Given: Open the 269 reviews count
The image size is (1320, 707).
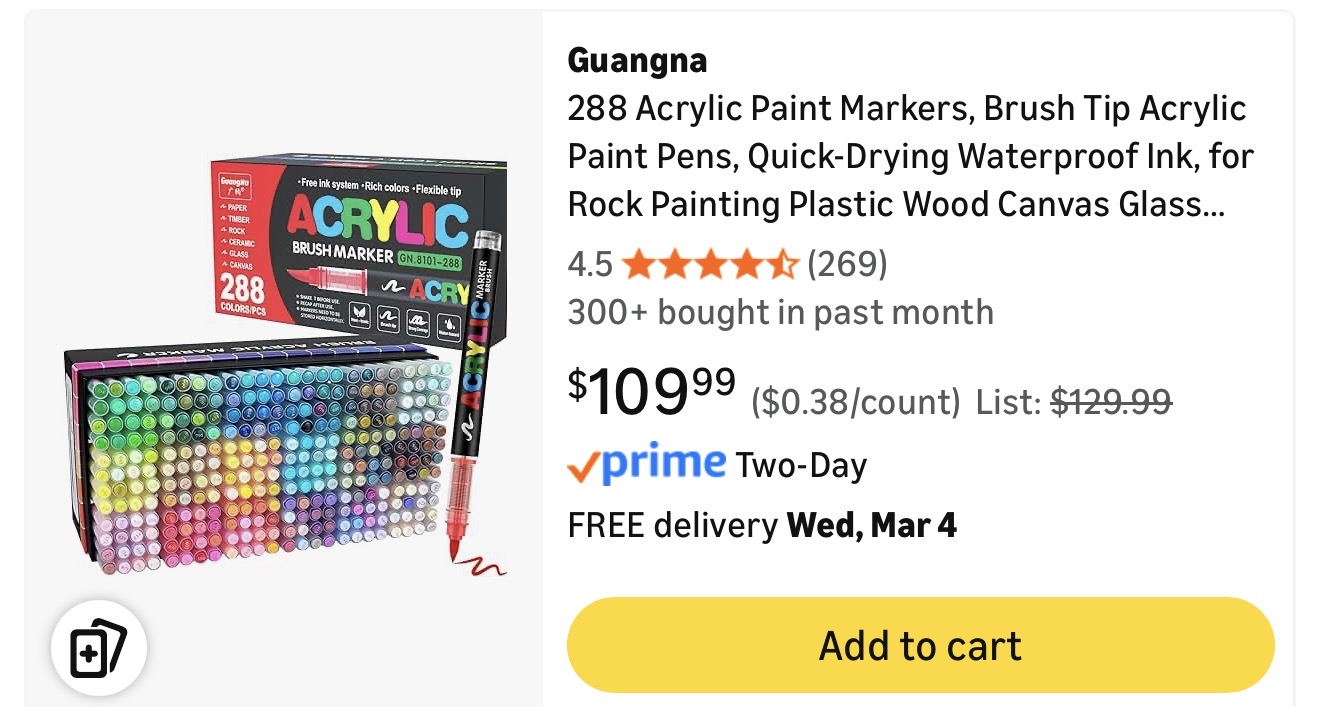Looking at the screenshot, I should (847, 264).
